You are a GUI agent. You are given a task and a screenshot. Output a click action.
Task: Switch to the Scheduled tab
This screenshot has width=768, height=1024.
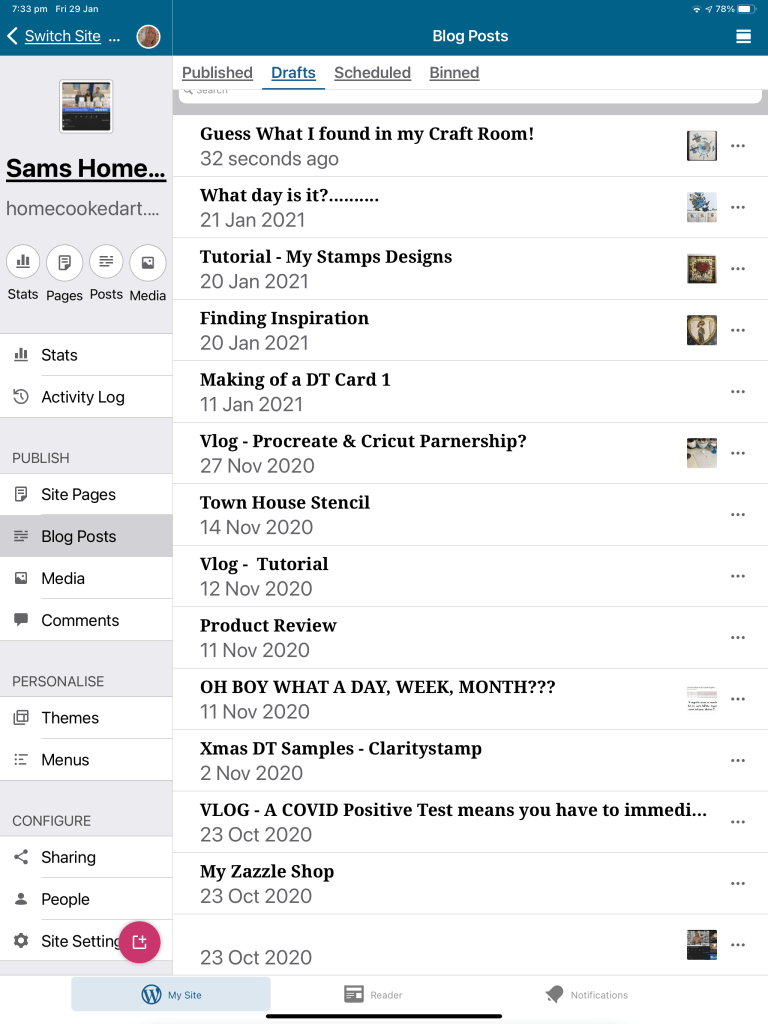point(372,72)
